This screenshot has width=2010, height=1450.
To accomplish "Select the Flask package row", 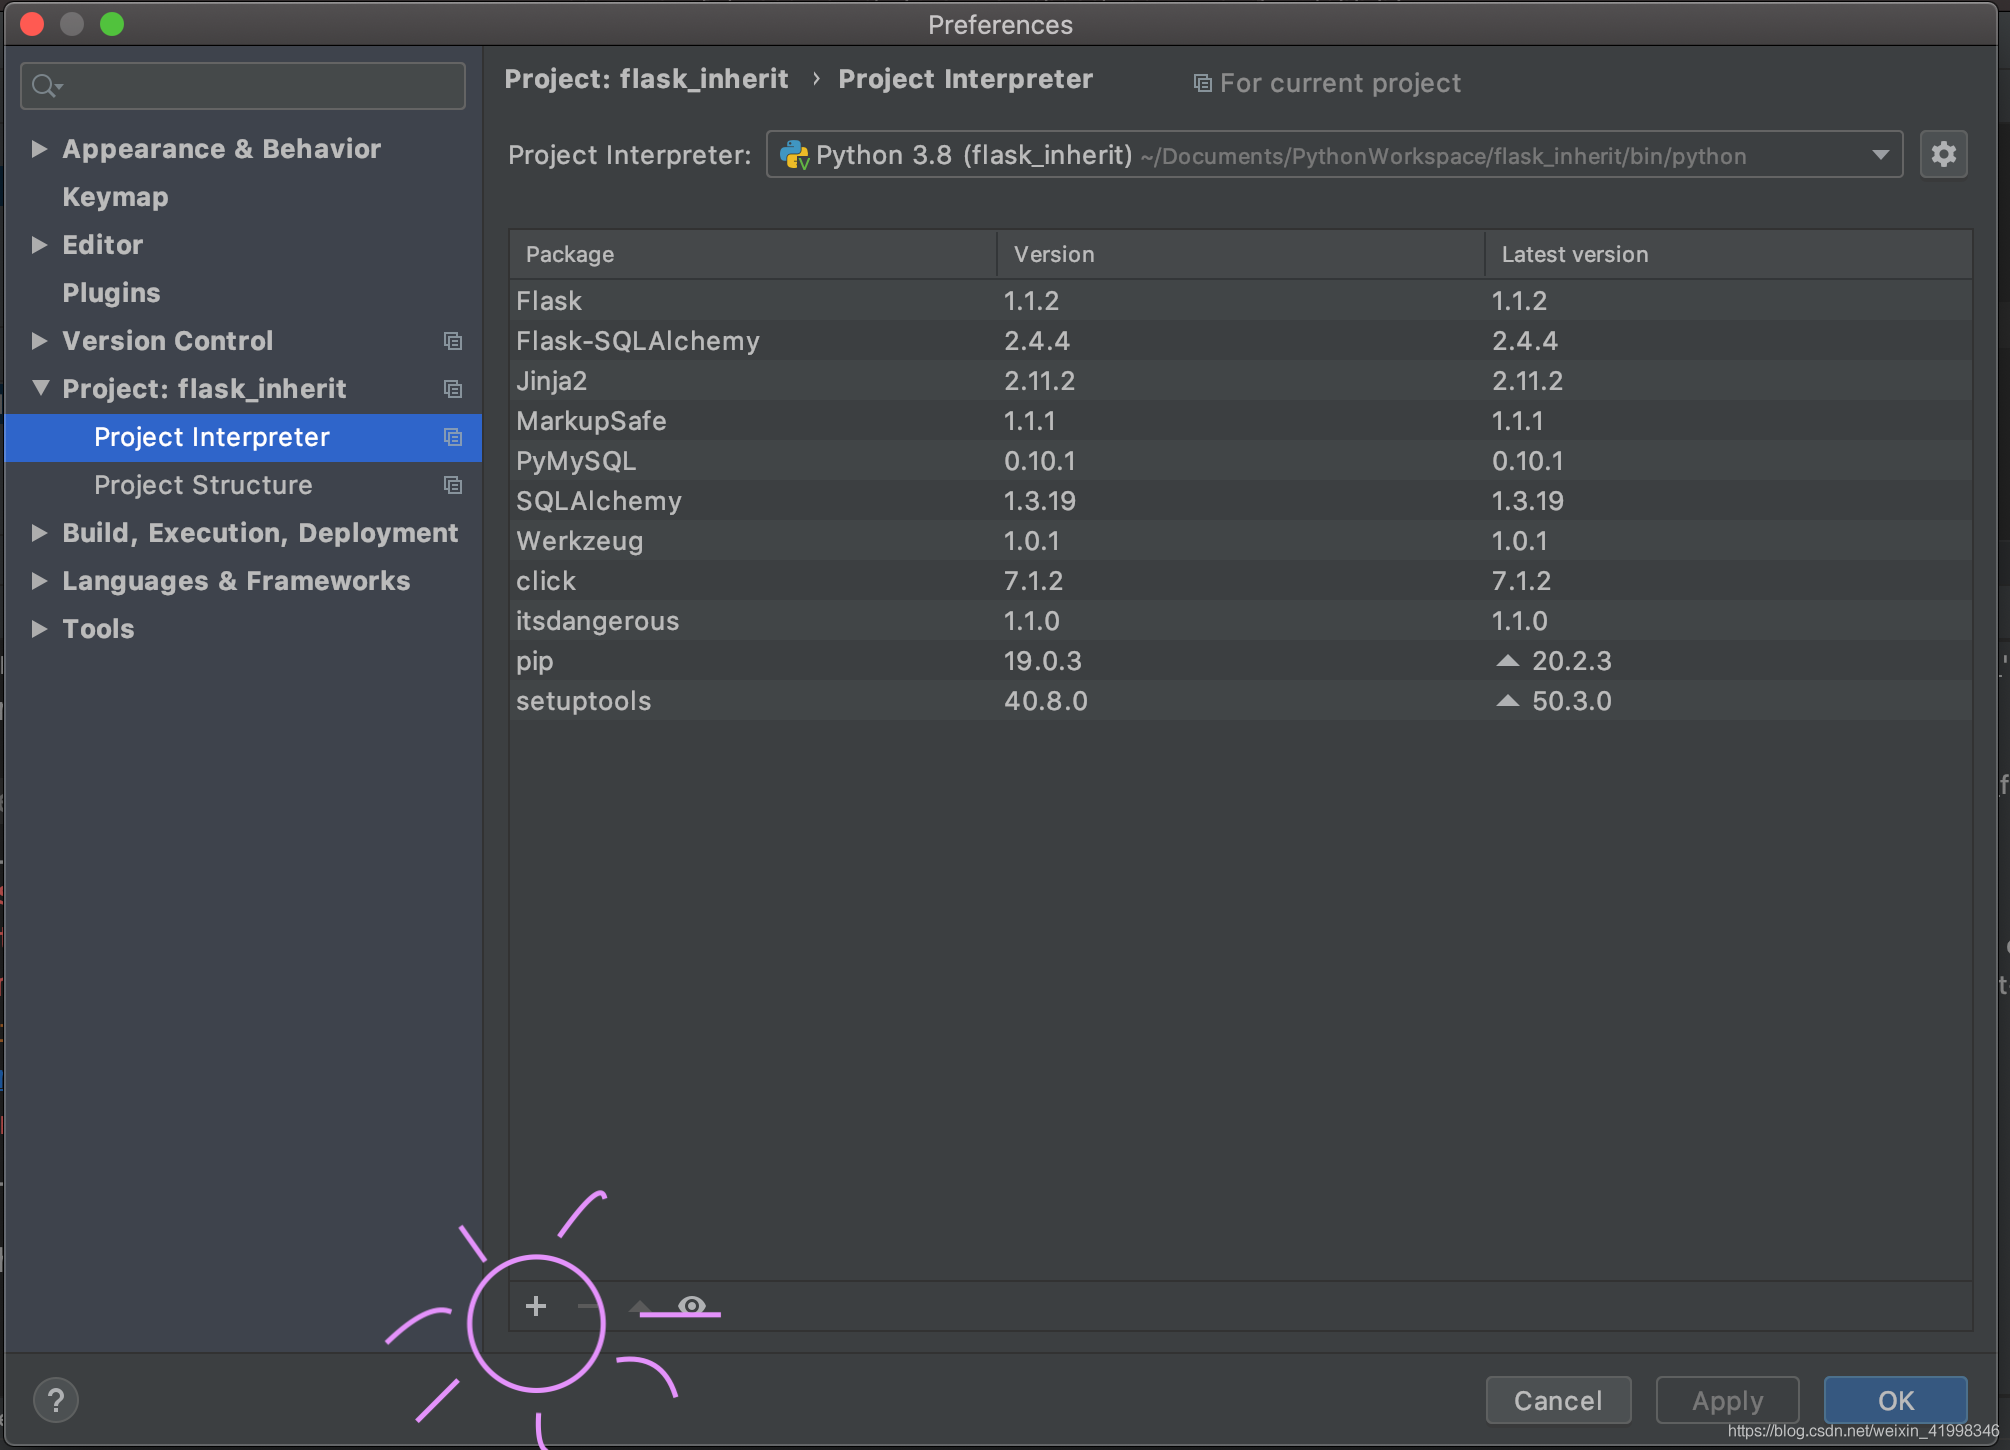I will (x=1241, y=300).
